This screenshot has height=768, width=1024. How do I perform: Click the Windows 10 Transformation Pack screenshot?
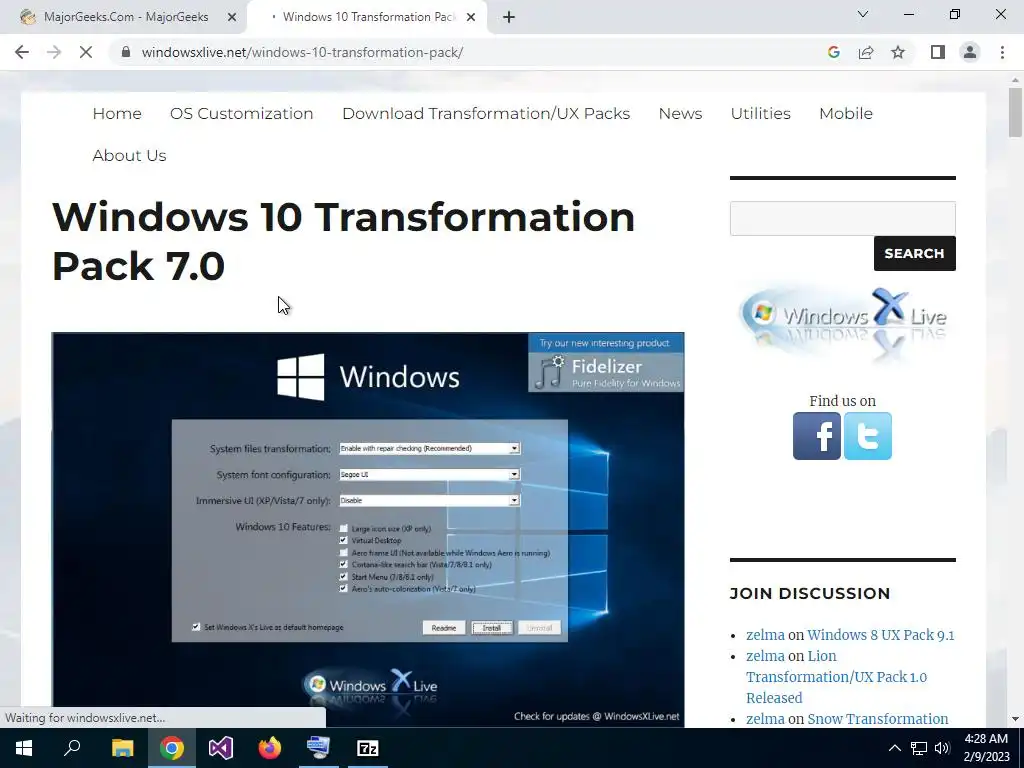click(368, 529)
